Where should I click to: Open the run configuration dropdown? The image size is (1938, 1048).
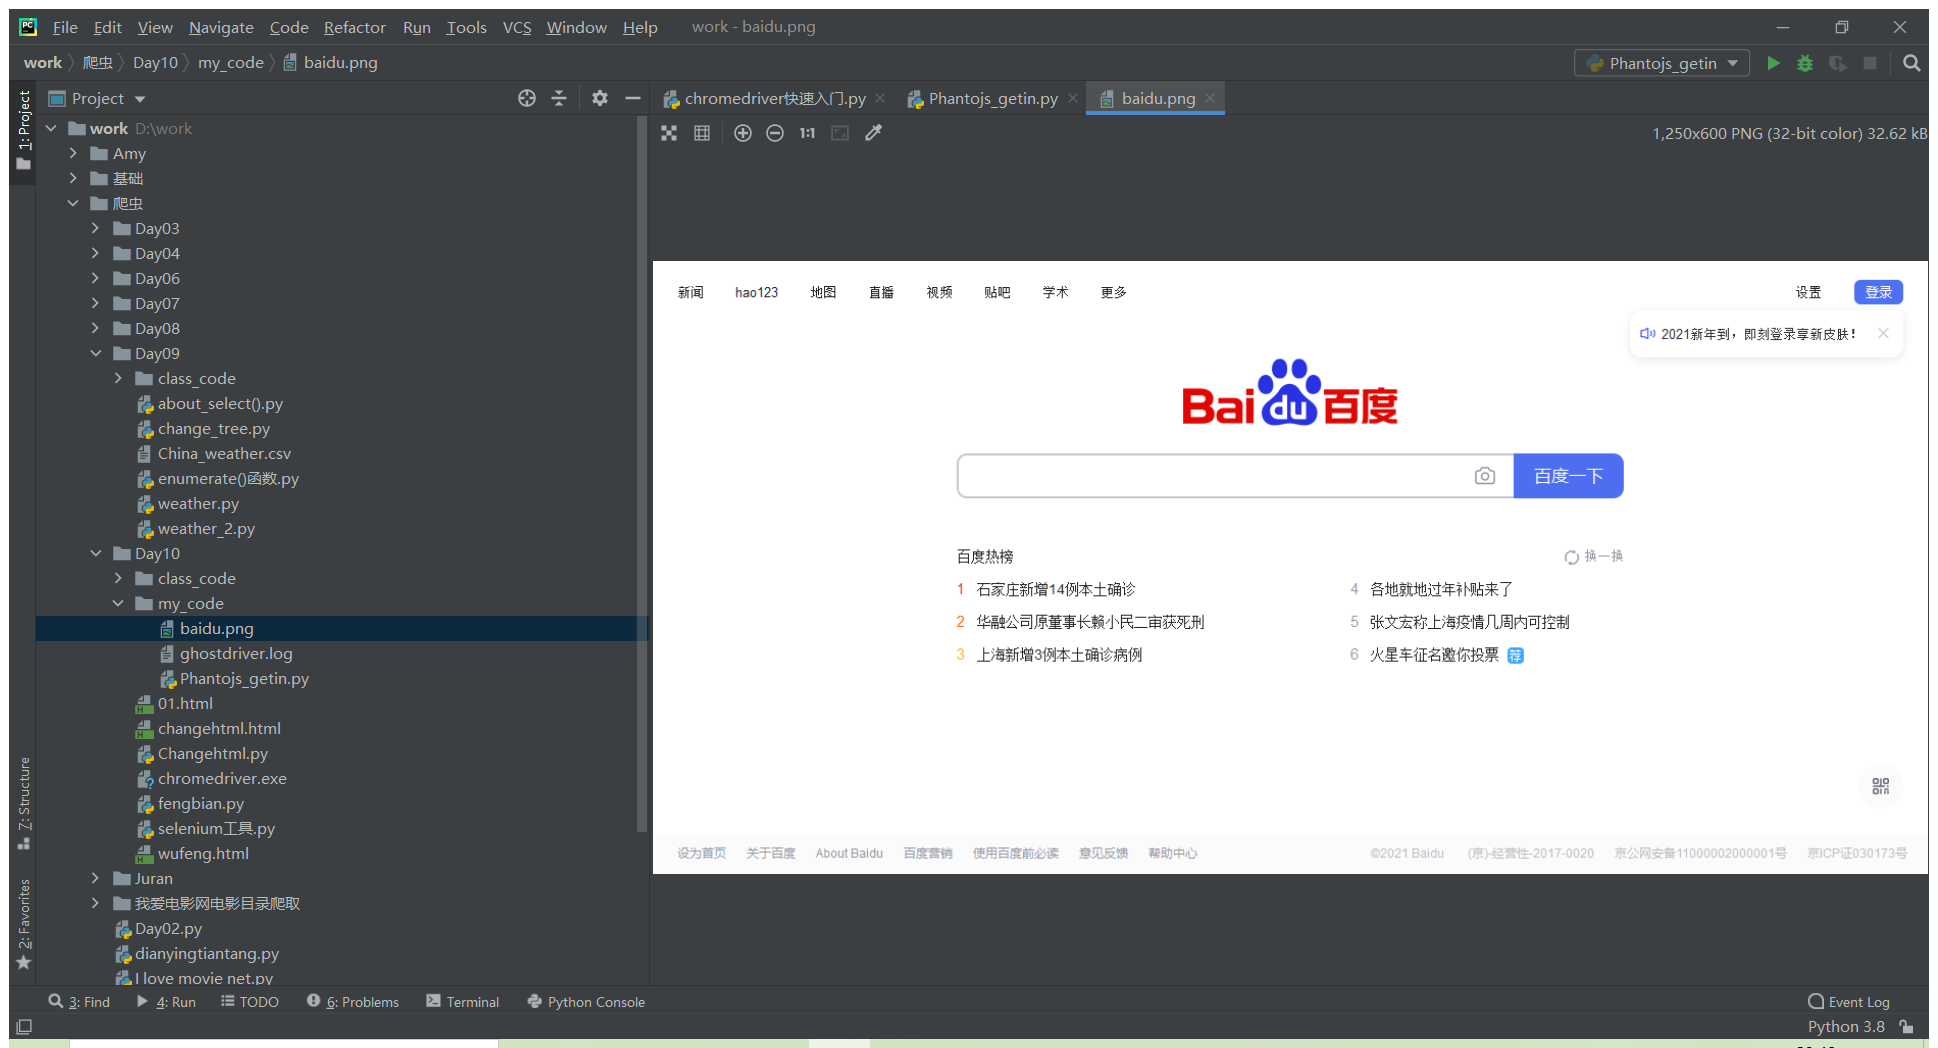pos(1662,63)
